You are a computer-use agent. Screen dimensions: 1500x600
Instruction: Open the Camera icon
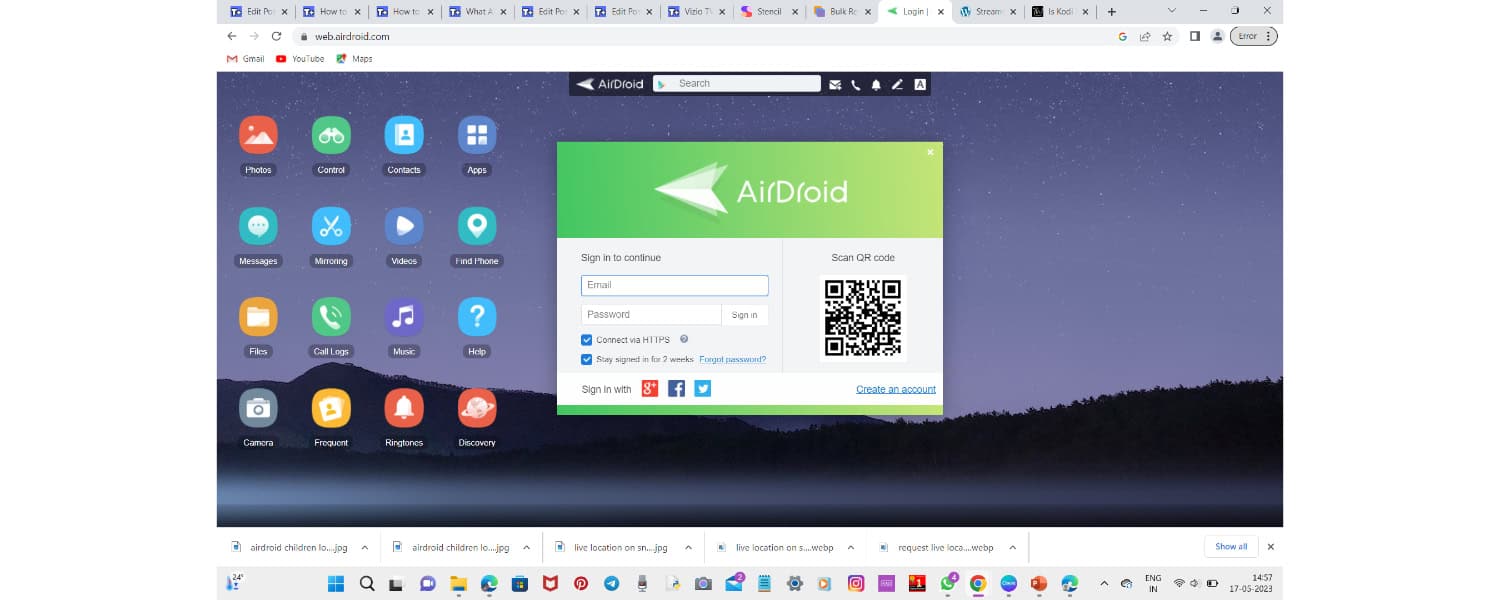258,408
